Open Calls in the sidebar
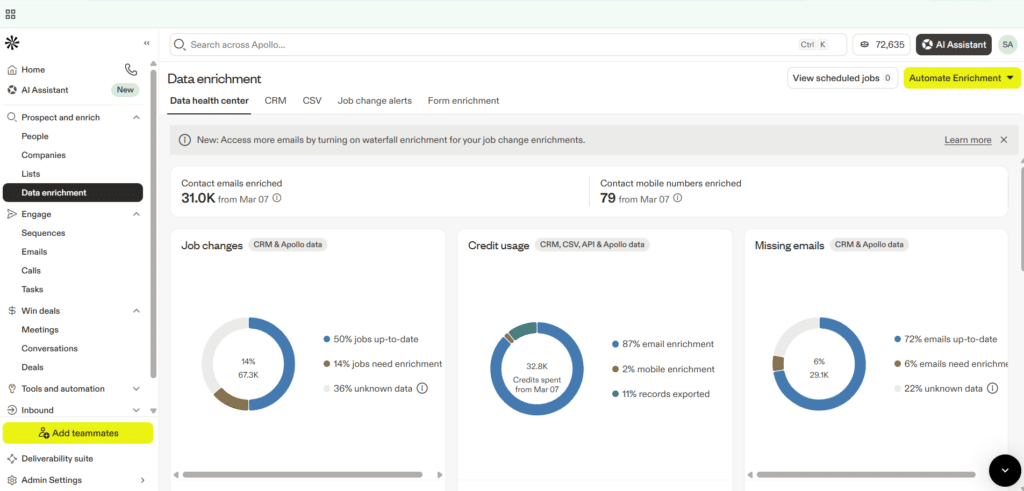 (31, 270)
